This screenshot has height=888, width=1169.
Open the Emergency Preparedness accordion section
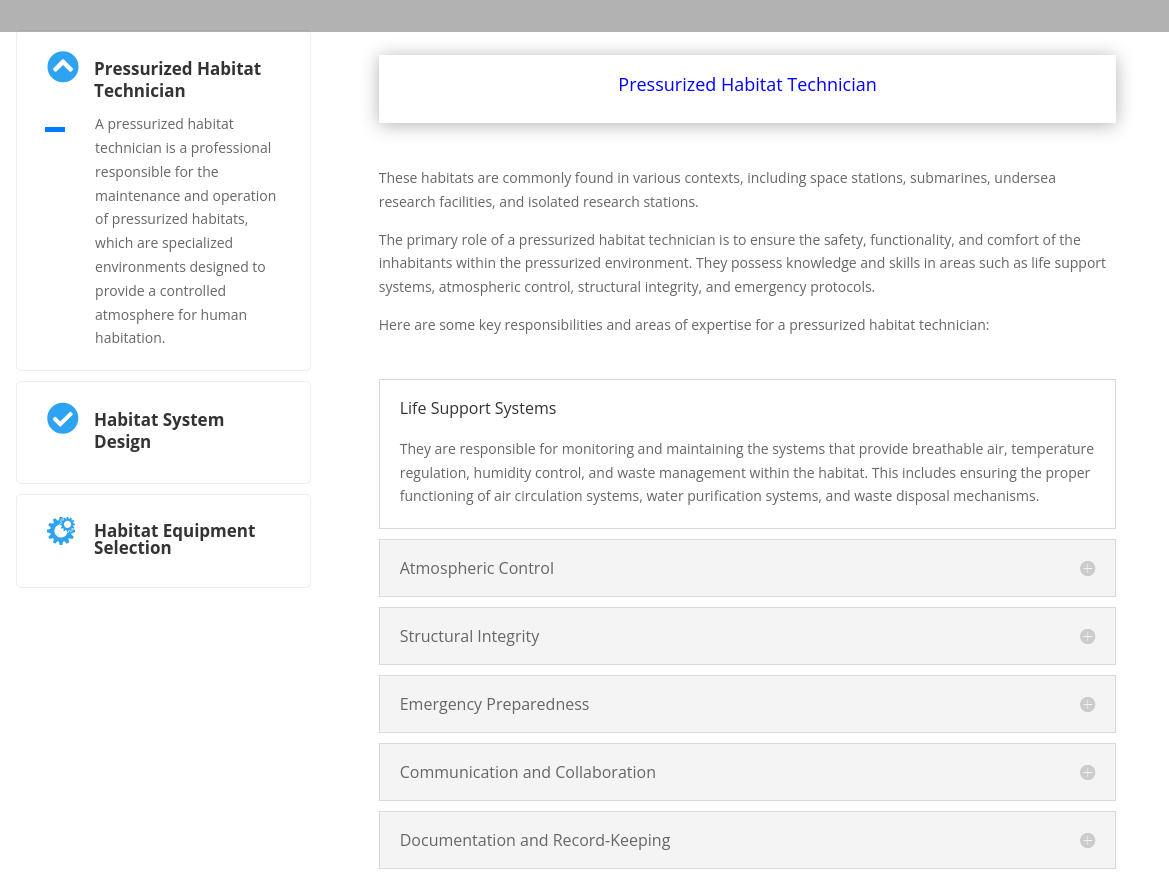click(495, 704)
